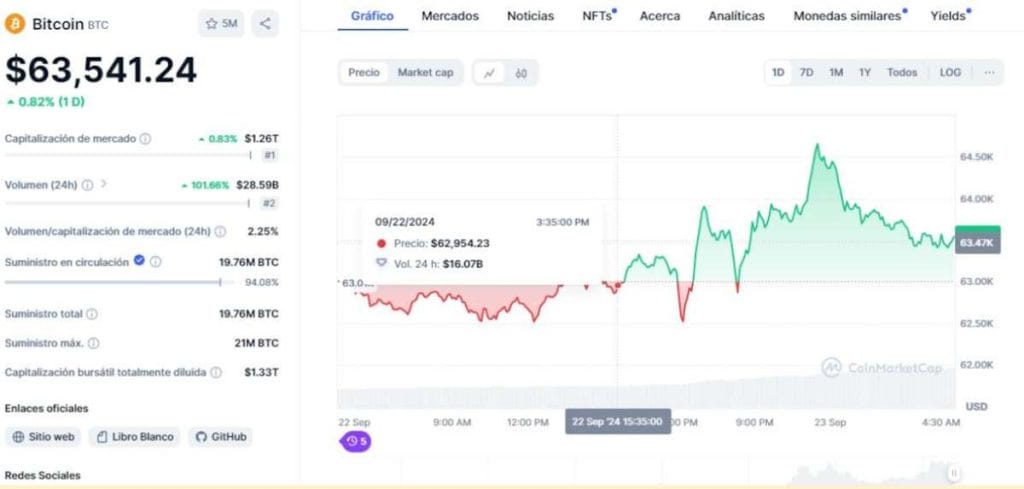The image size is (1024, 489).
Task: Select the Market cap chart toggle
Action: (425, 72)
